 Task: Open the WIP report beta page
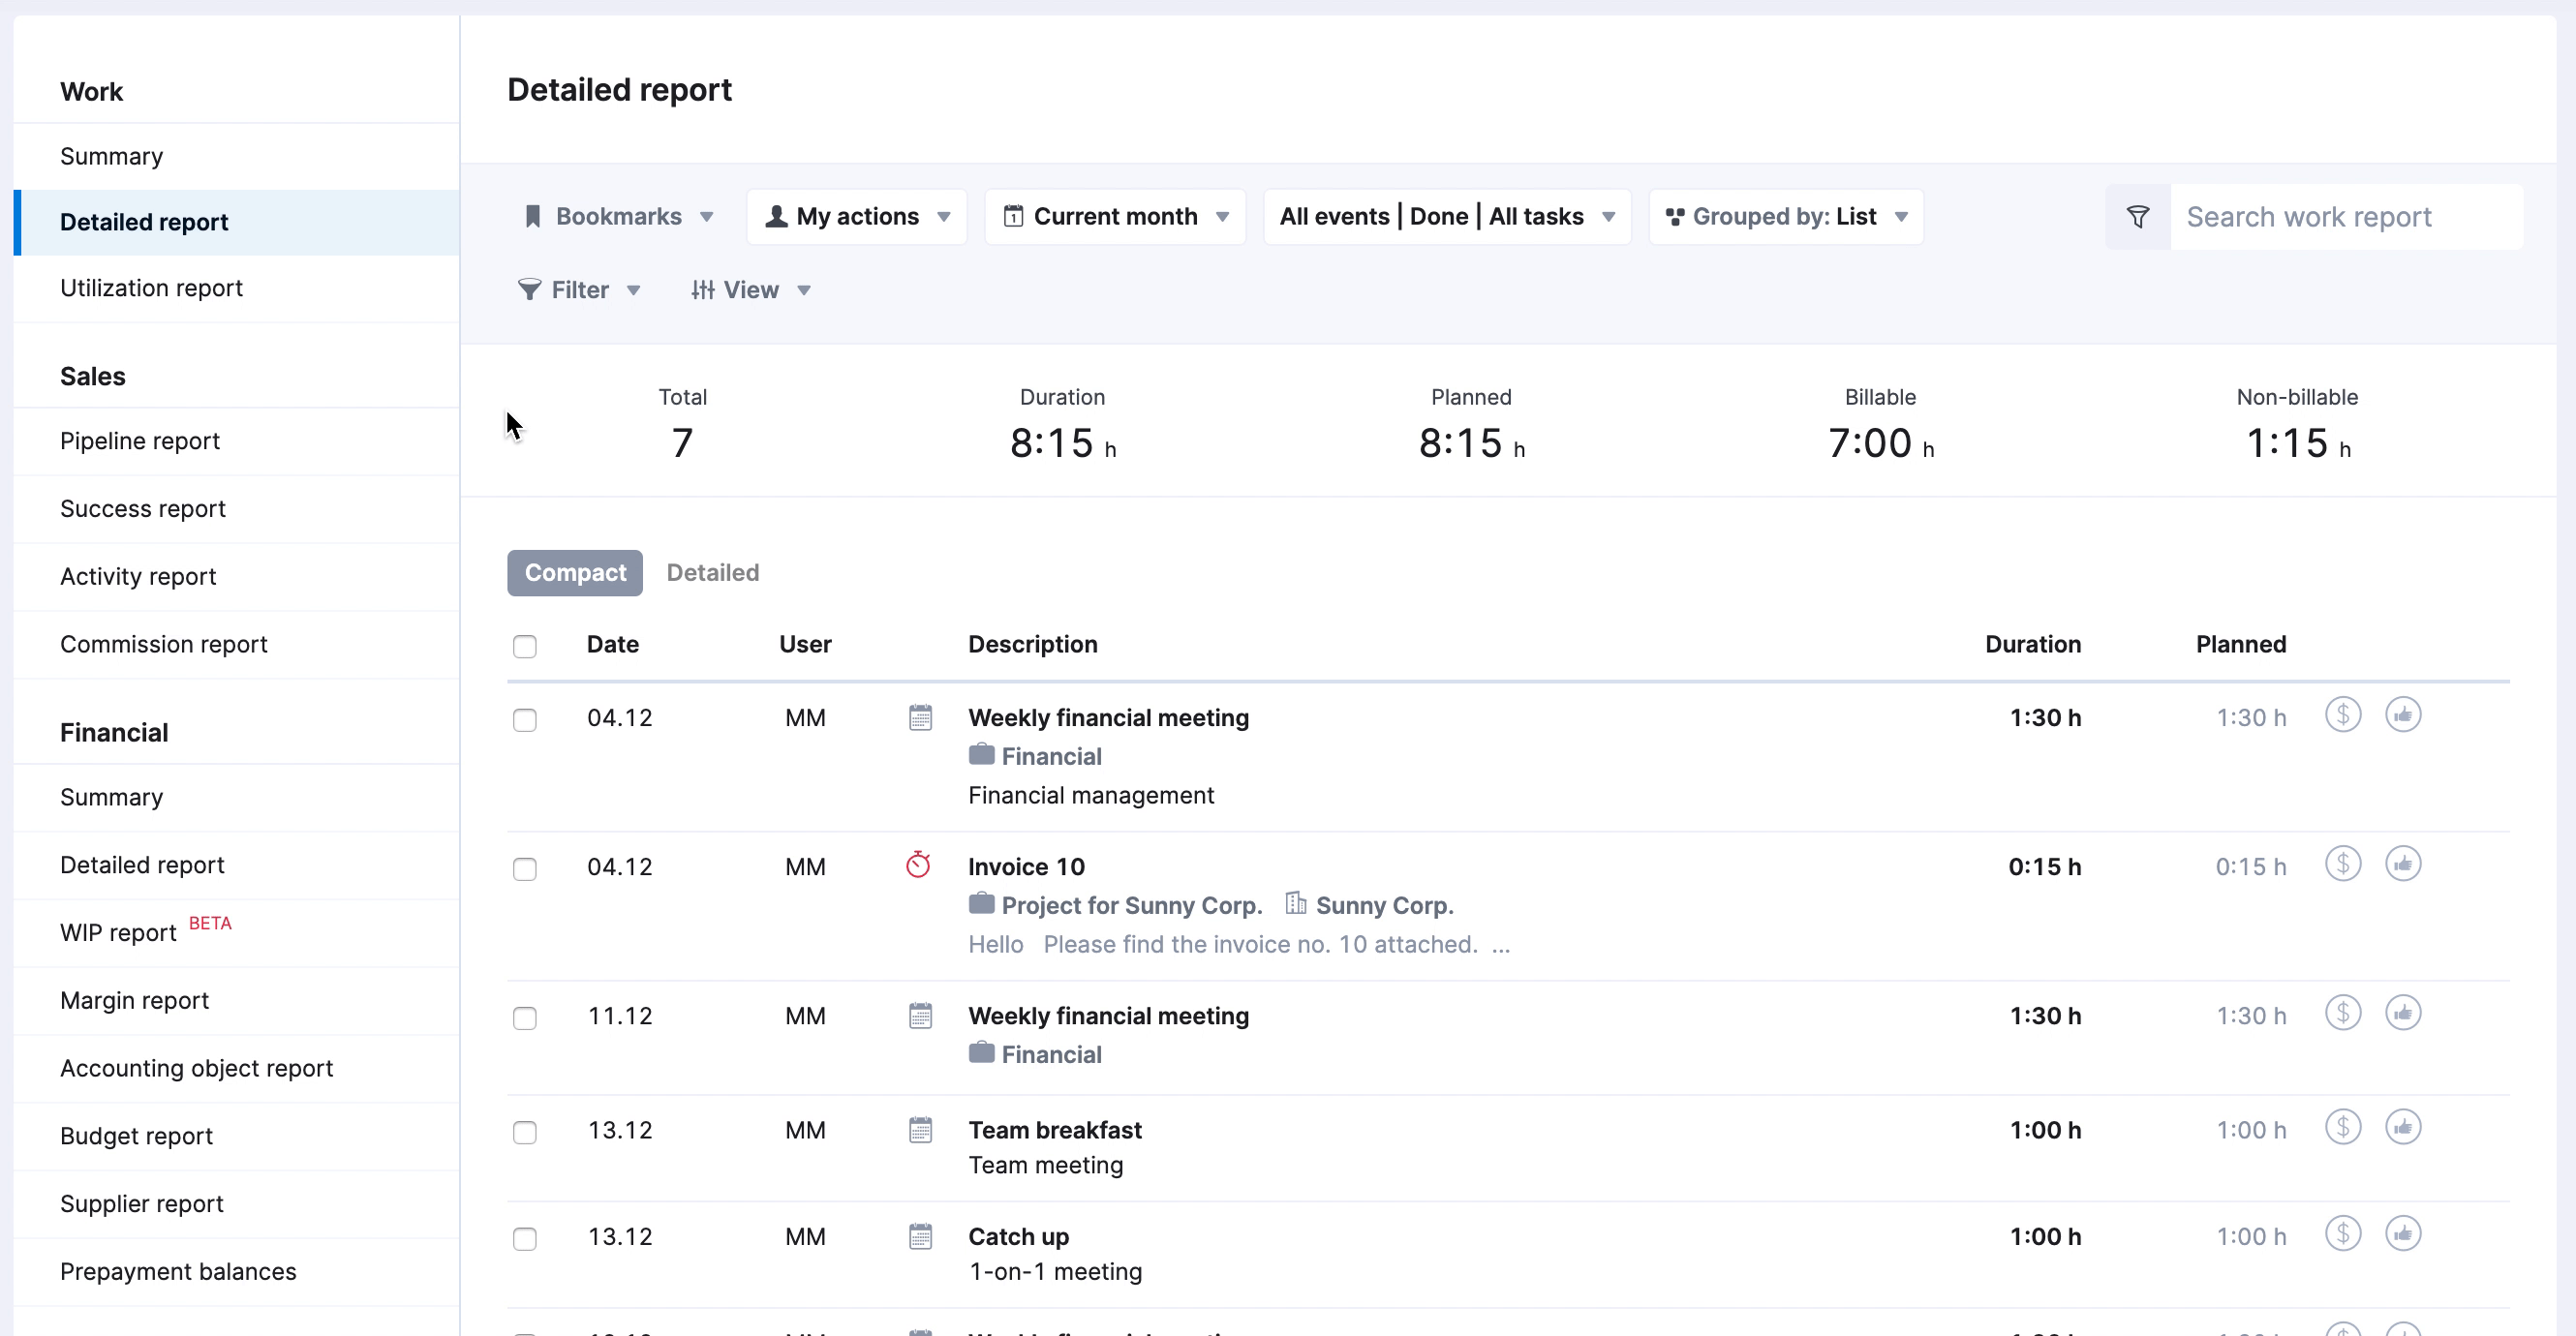tap(117, 932)
